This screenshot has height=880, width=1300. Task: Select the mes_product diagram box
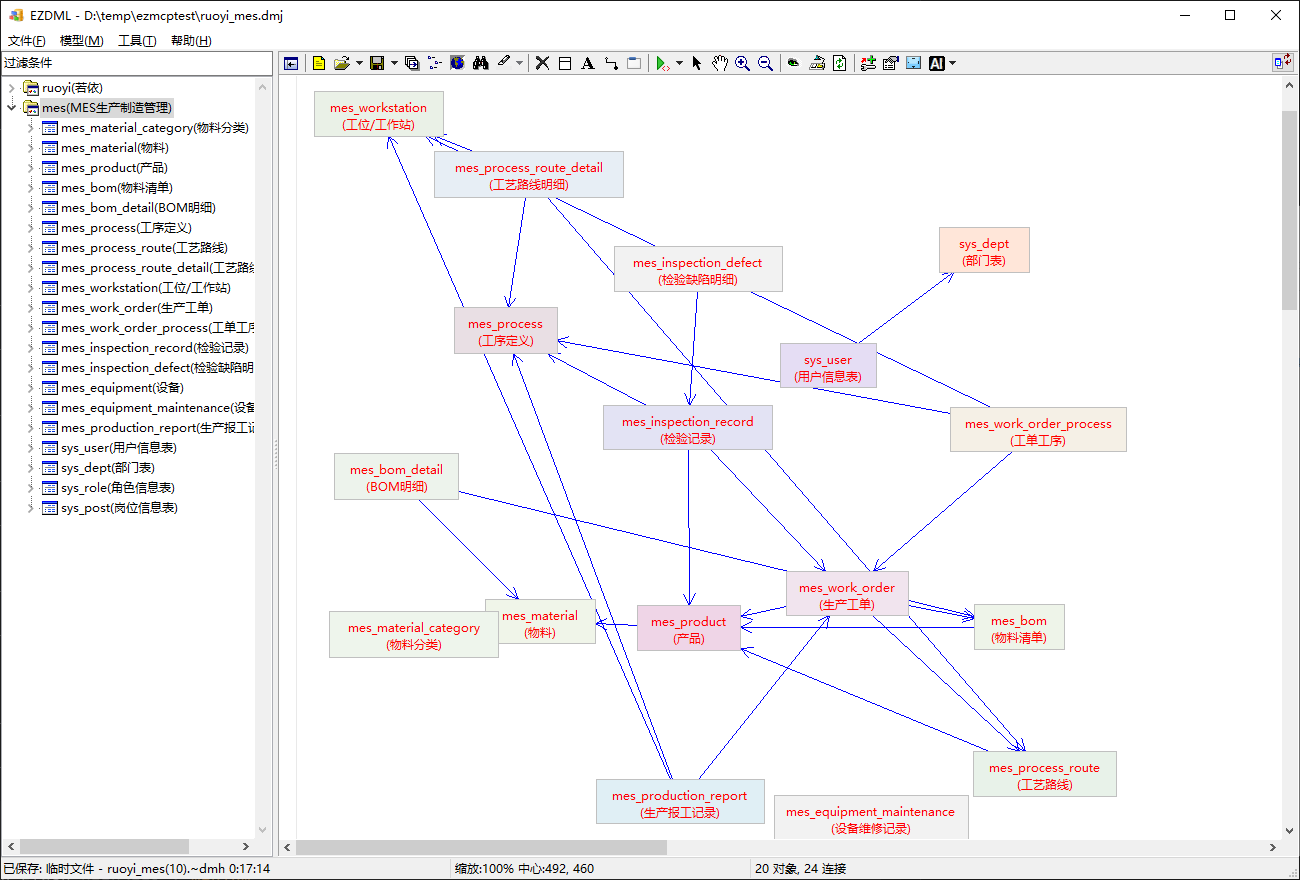689,628
